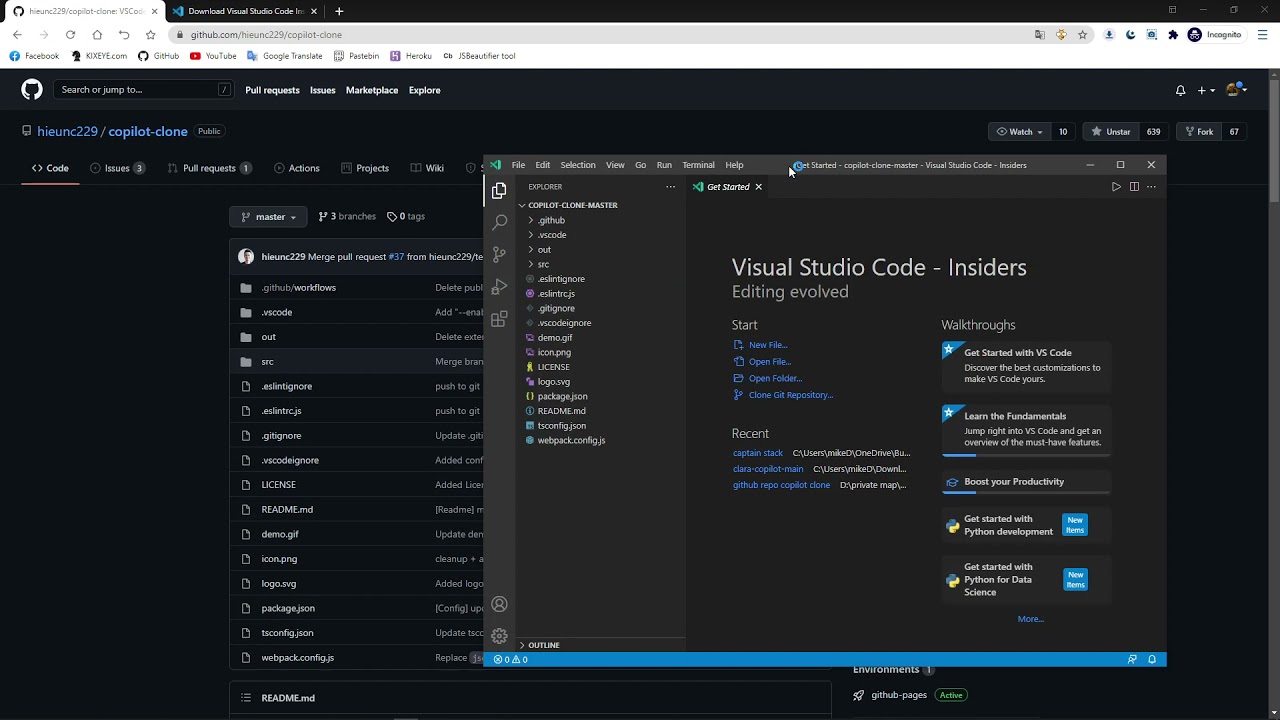The height and width of the screenshot is (720, 1280).
Task: Click the Clone Git Repository link
Action: [790, 395]
